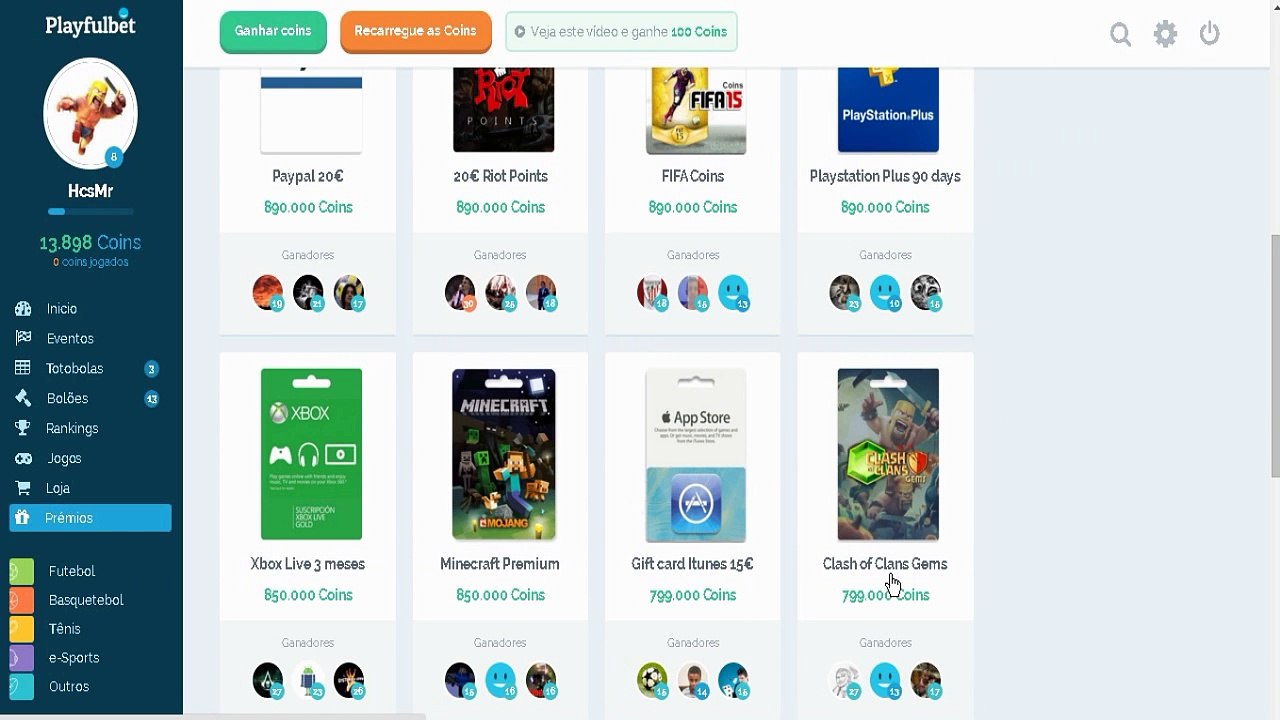Click the blue smiley winner avatar under Minecraft Premium
The width and height of the screenshot is (1280, 720).
(x=500, y=680)
